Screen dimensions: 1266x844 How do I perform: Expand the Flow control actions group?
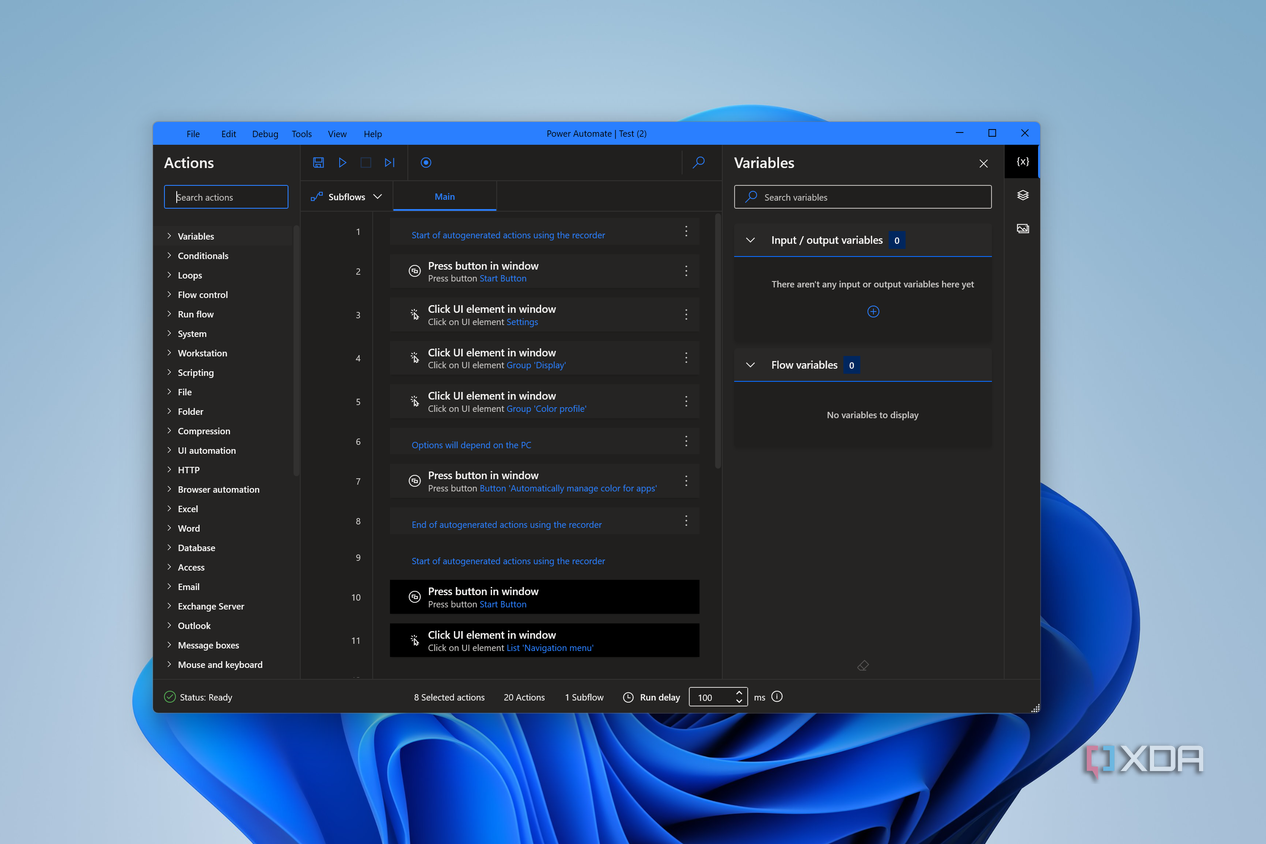pos(169,295)
